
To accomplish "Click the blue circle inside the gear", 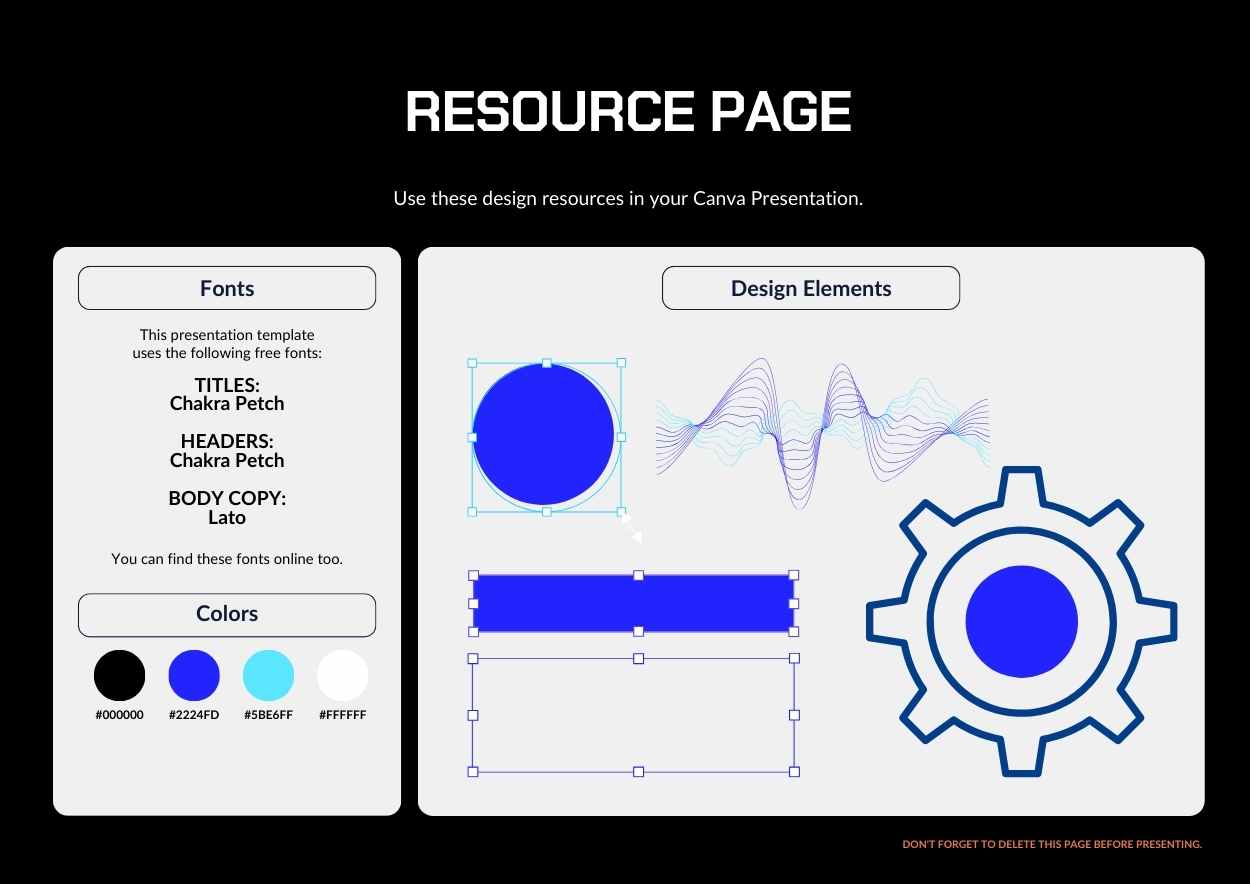I will click(x=1021, y=621).
